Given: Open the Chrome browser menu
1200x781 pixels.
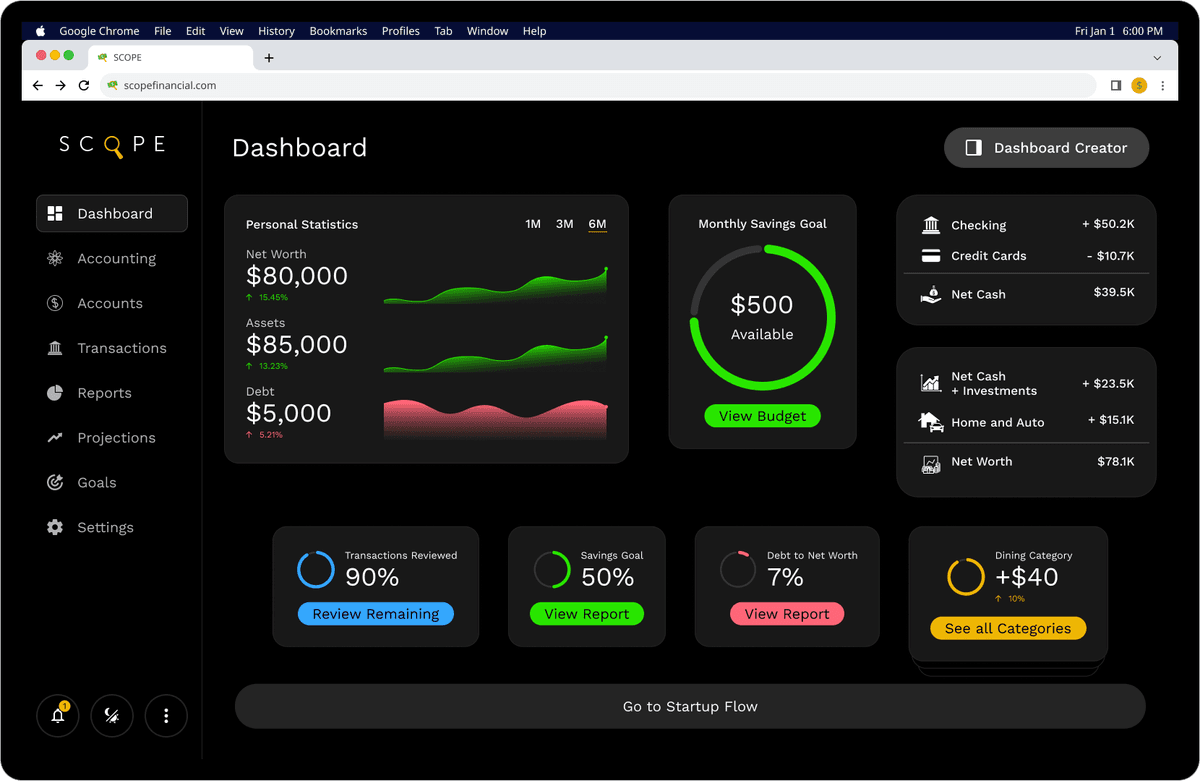Looking at the screenshot, I should (1162, 85).
